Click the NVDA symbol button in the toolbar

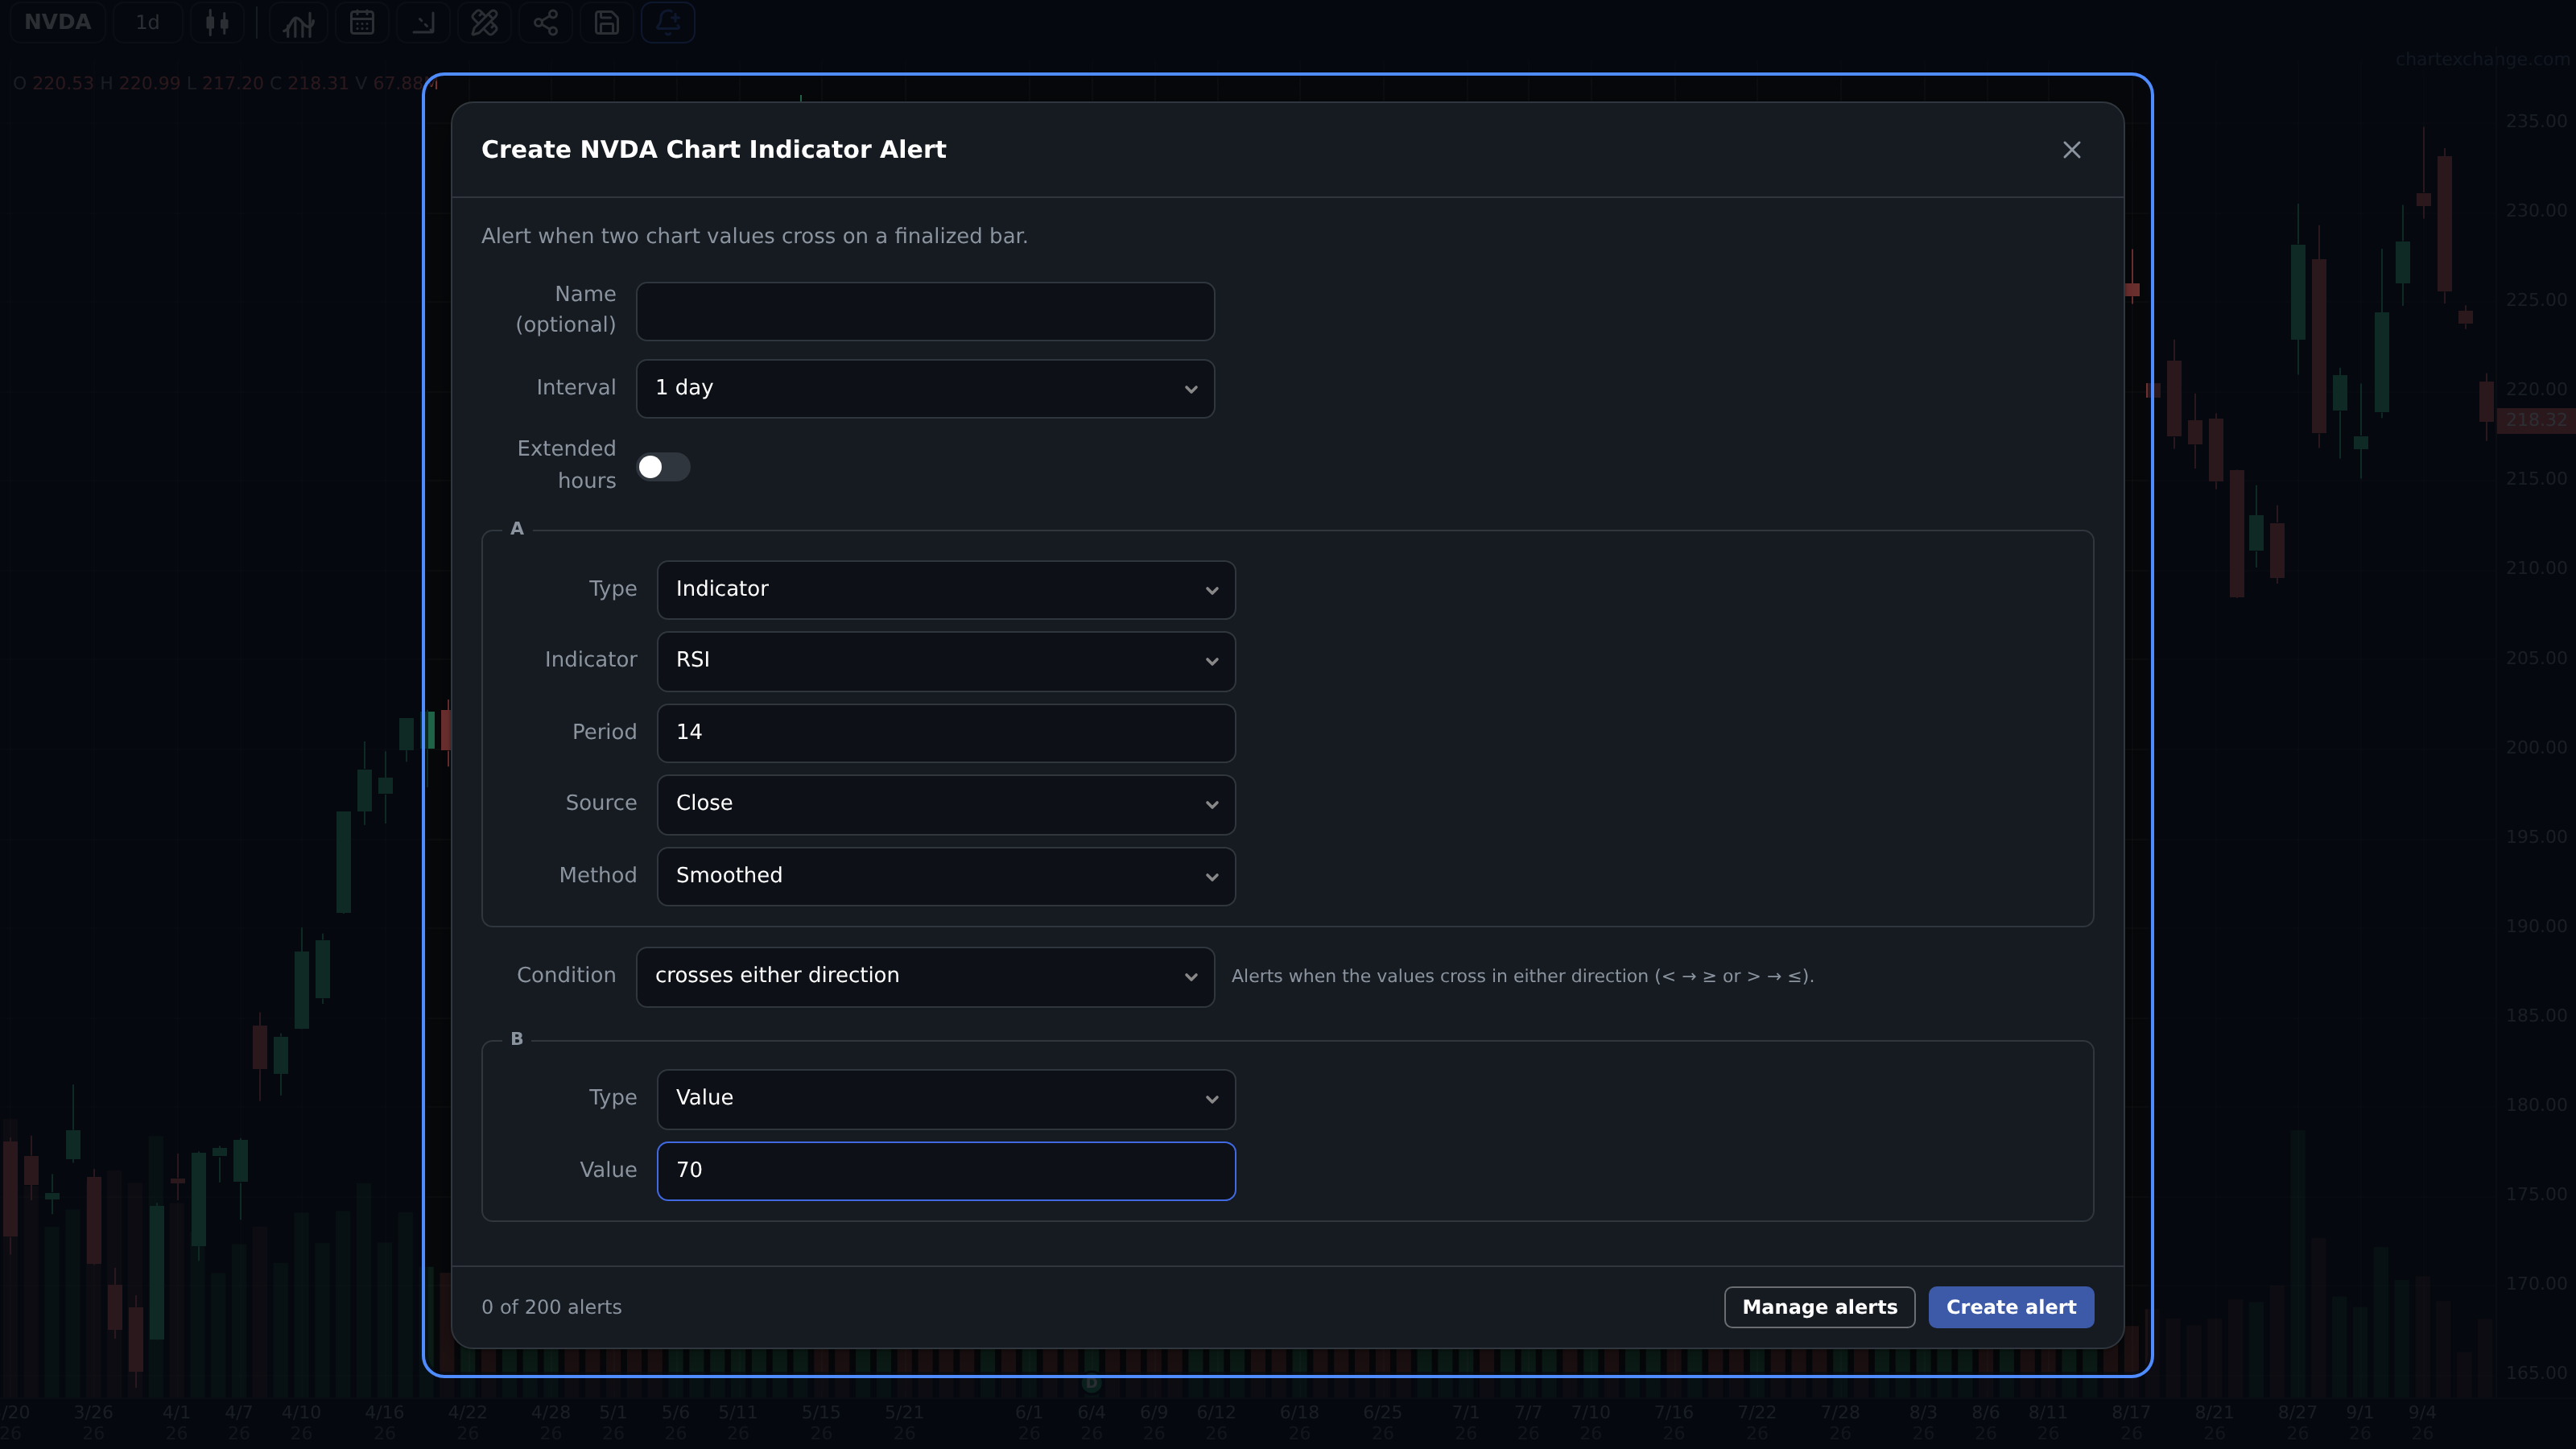(x=57, y=22)
